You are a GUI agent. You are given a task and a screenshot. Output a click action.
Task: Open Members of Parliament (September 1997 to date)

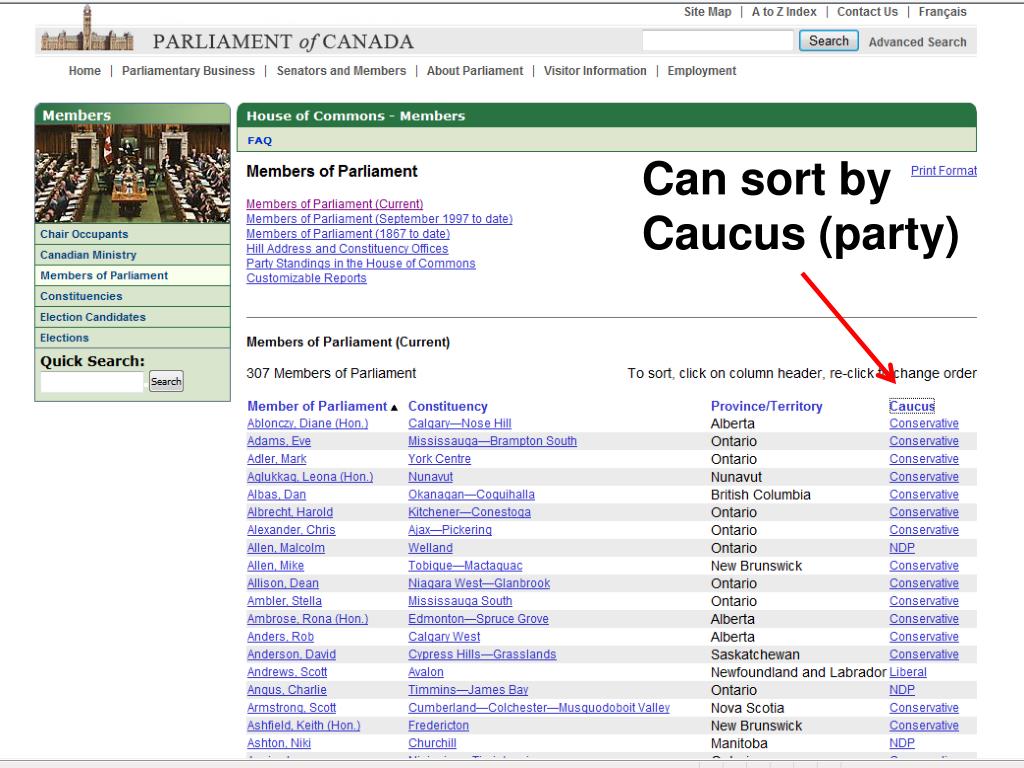tap(379, 219)
